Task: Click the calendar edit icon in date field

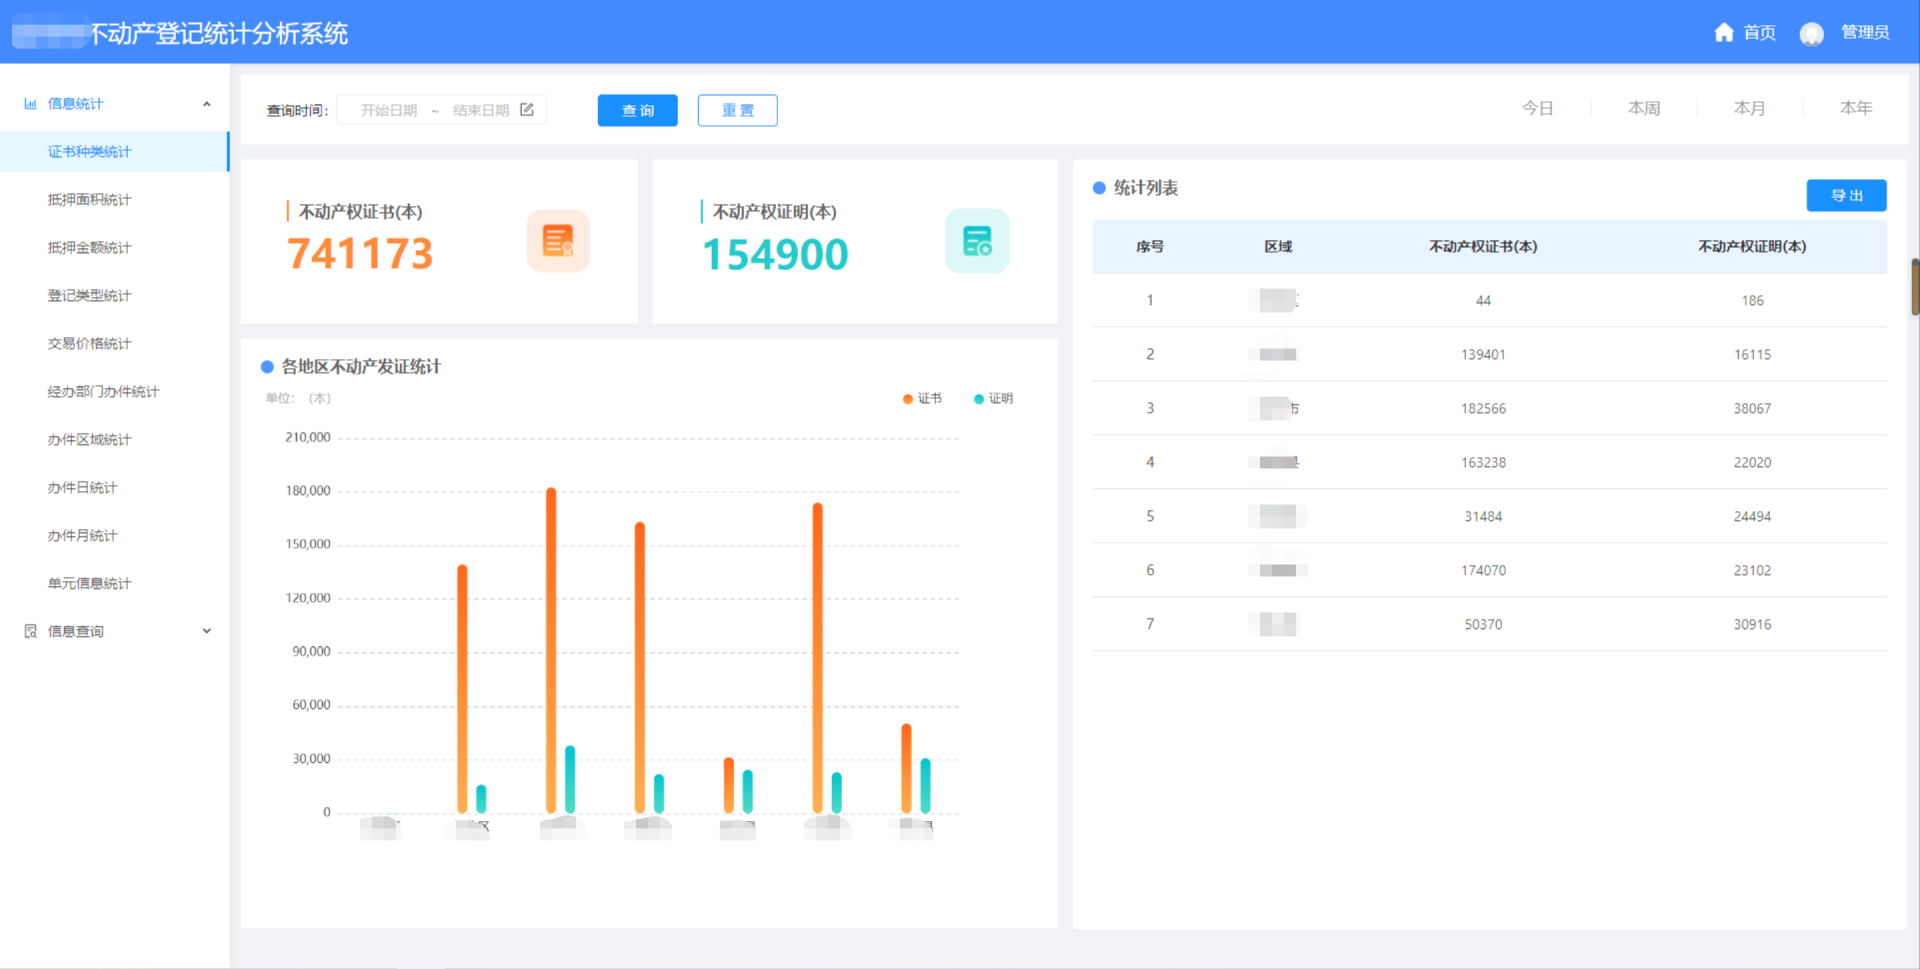Action: click(x=527, y=110)
